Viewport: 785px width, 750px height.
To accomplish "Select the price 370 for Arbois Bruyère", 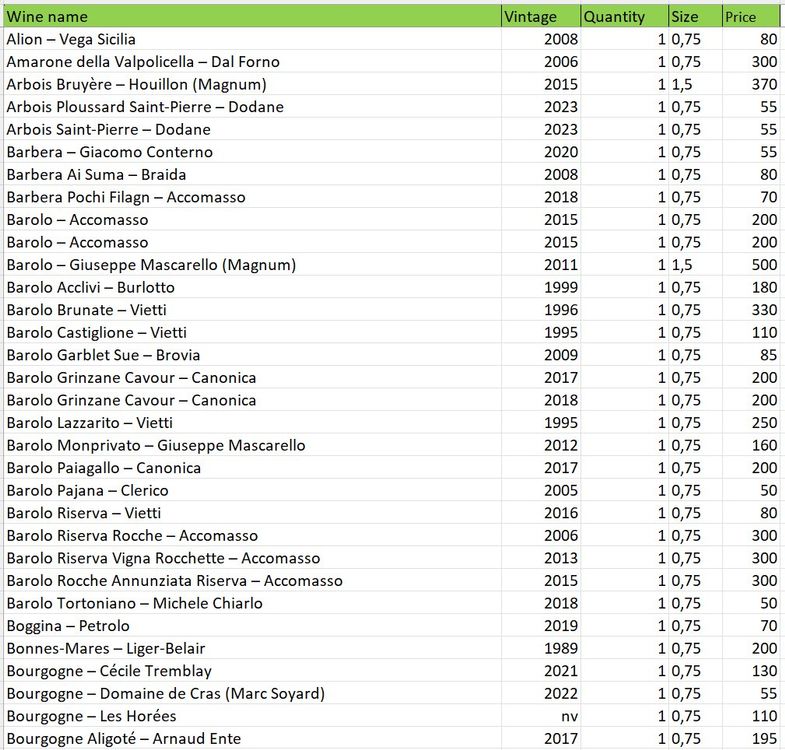I will tap(763, 85).
